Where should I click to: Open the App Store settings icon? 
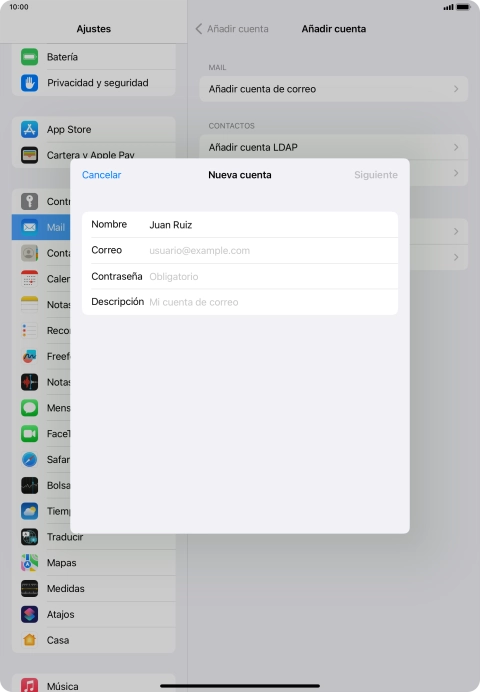coord(30,129)
